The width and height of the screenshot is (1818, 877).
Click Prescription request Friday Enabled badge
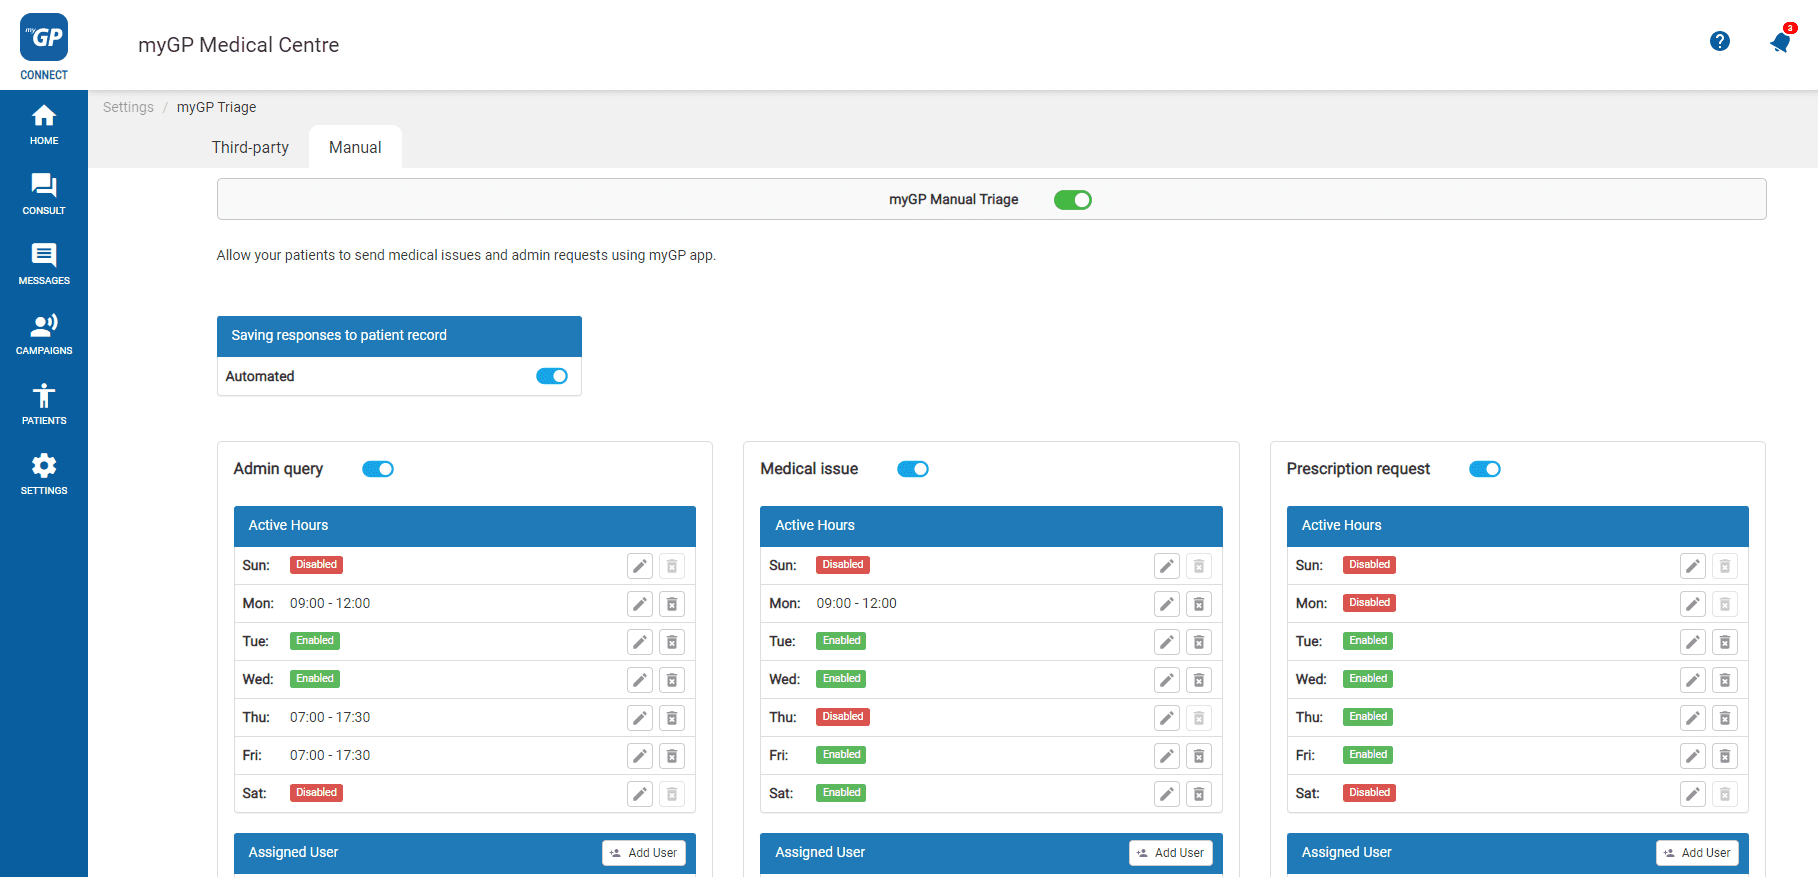pyautogui.click(x=1368, y=755)
